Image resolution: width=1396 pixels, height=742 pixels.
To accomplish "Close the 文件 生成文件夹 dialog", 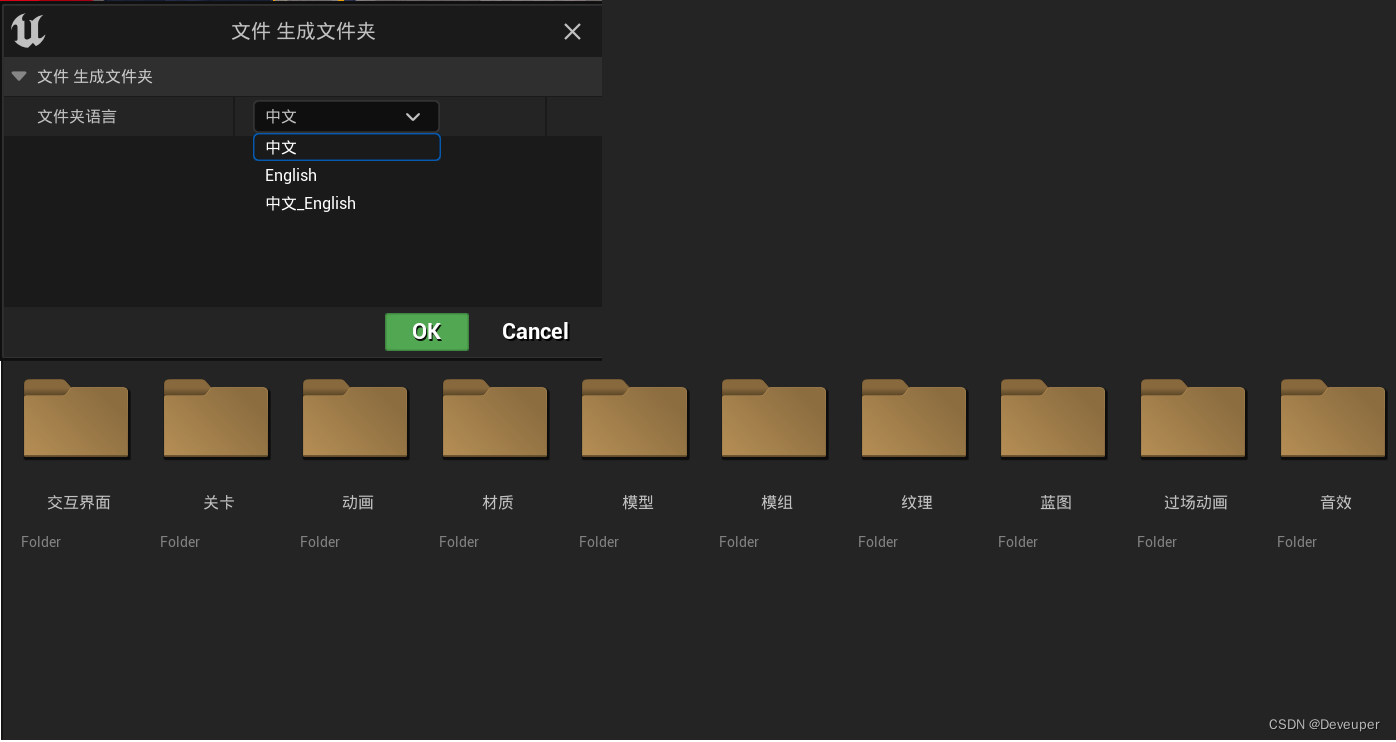I will pyautogui.click(x=572, y=32).
